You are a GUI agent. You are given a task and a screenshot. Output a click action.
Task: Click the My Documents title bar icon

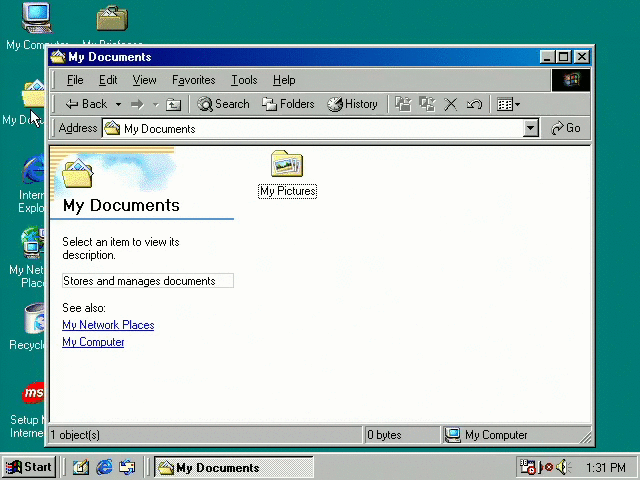click(58, 57)
